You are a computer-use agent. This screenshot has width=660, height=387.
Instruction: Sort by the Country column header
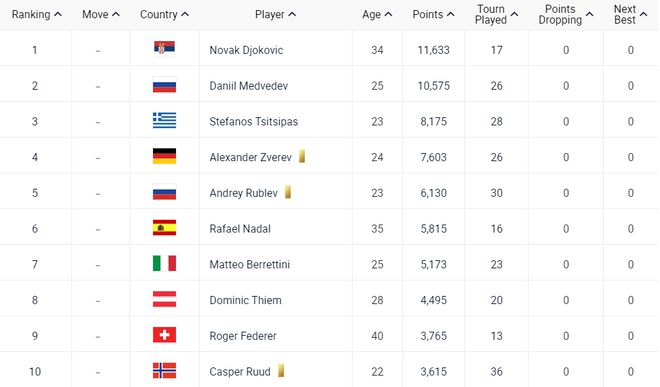[164, 14]
